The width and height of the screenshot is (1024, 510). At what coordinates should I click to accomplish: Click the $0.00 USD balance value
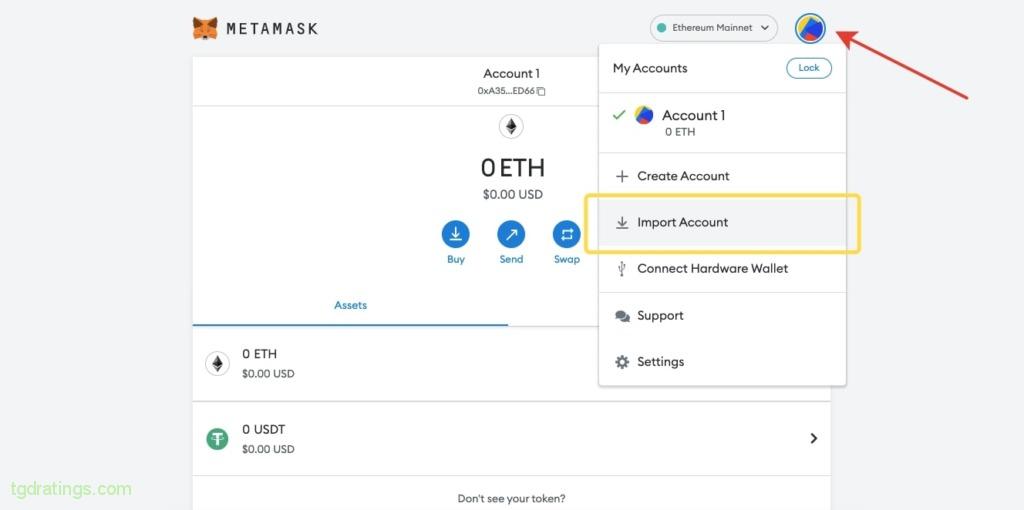(513, 195)
